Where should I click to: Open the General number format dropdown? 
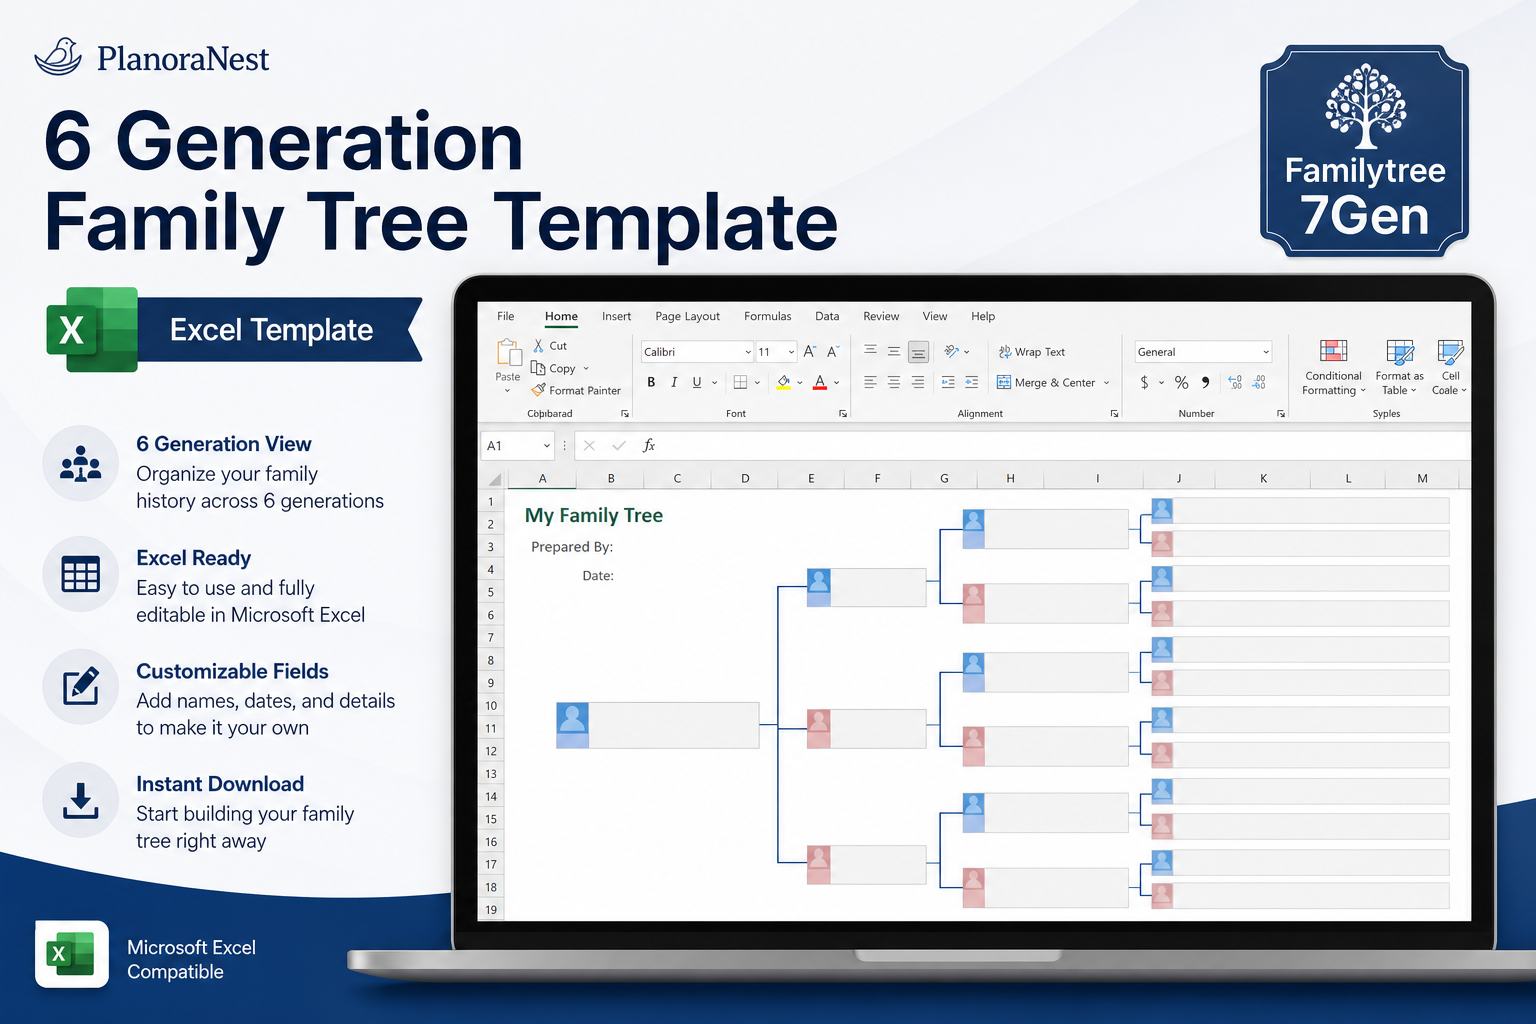[1266, 352]
